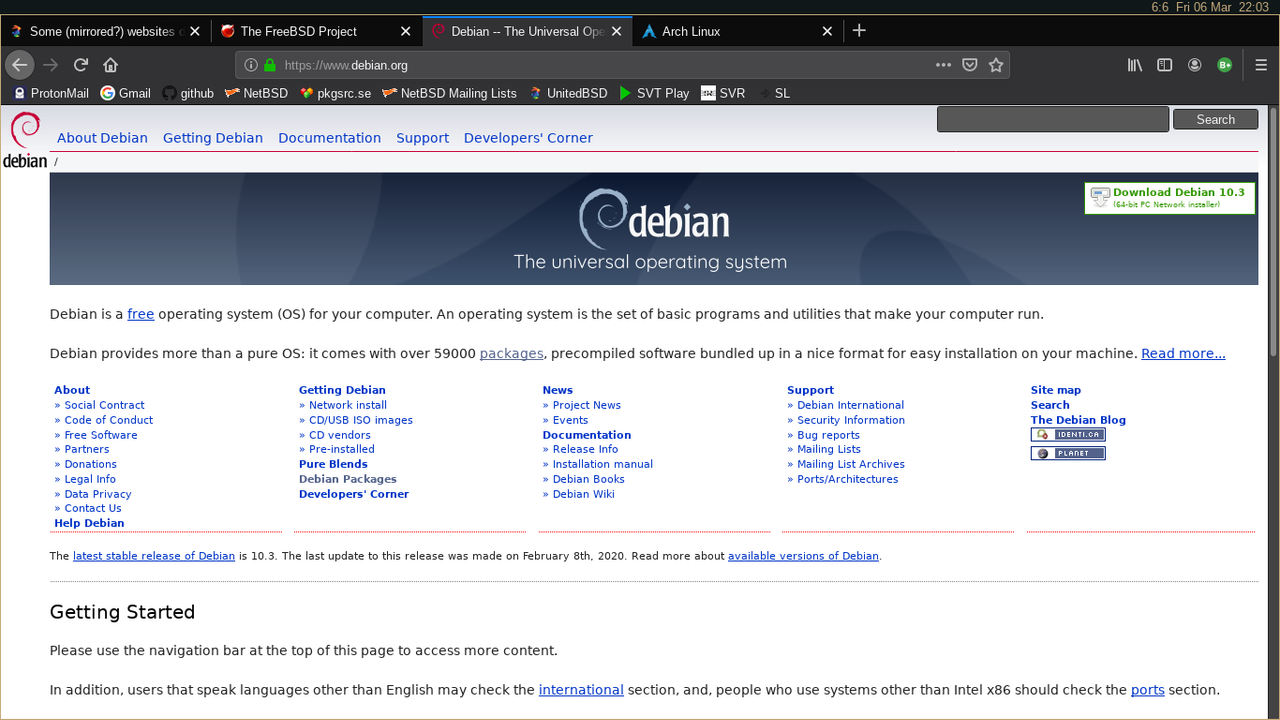Viewport: 1280px width, 720px height.
Task: Open the CD/USB ISO images link
Action: (360, 420)
